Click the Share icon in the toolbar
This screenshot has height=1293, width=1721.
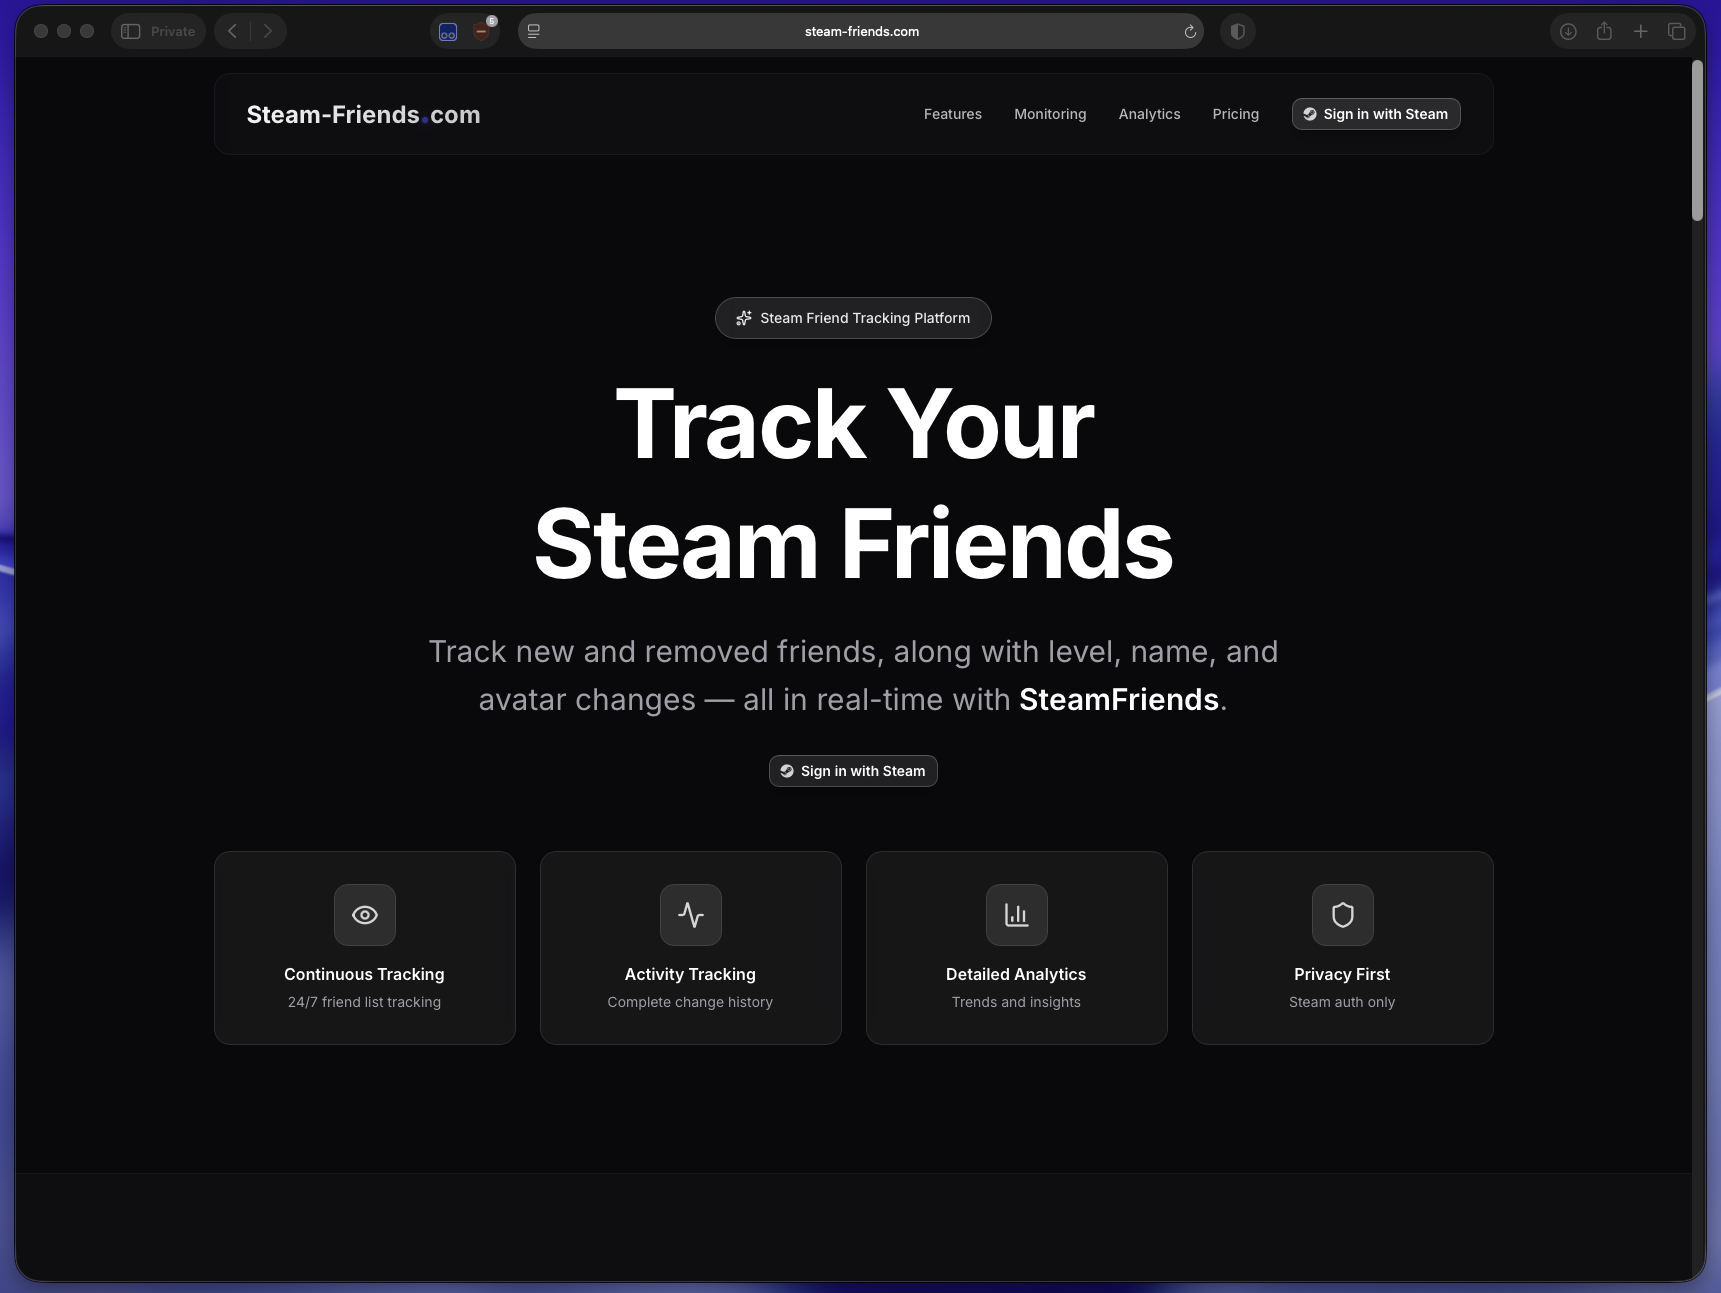coord(1604,32)
